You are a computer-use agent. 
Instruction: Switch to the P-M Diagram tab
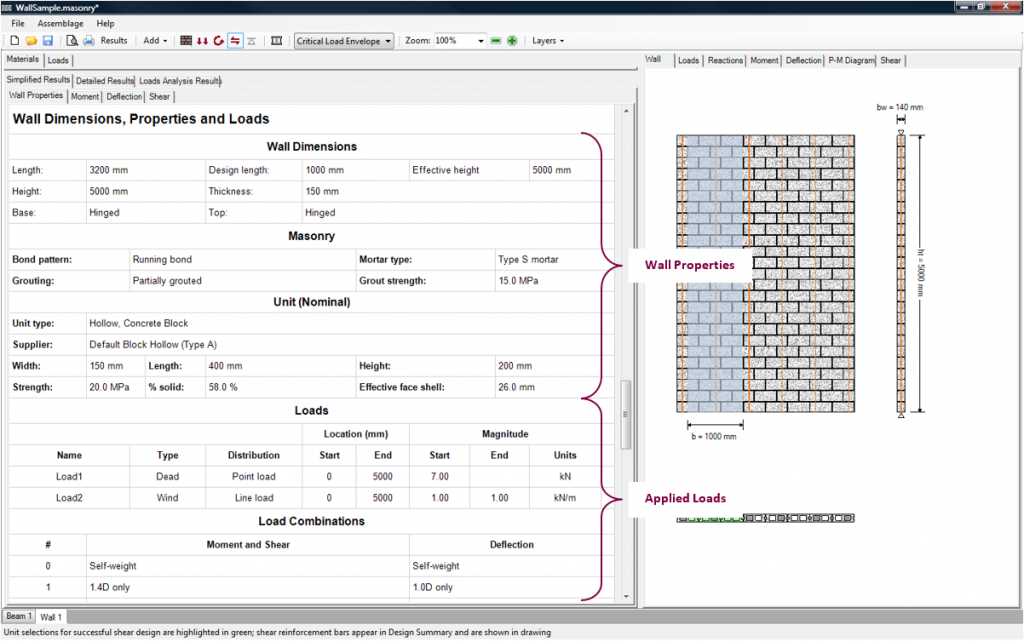pos(850,61)
